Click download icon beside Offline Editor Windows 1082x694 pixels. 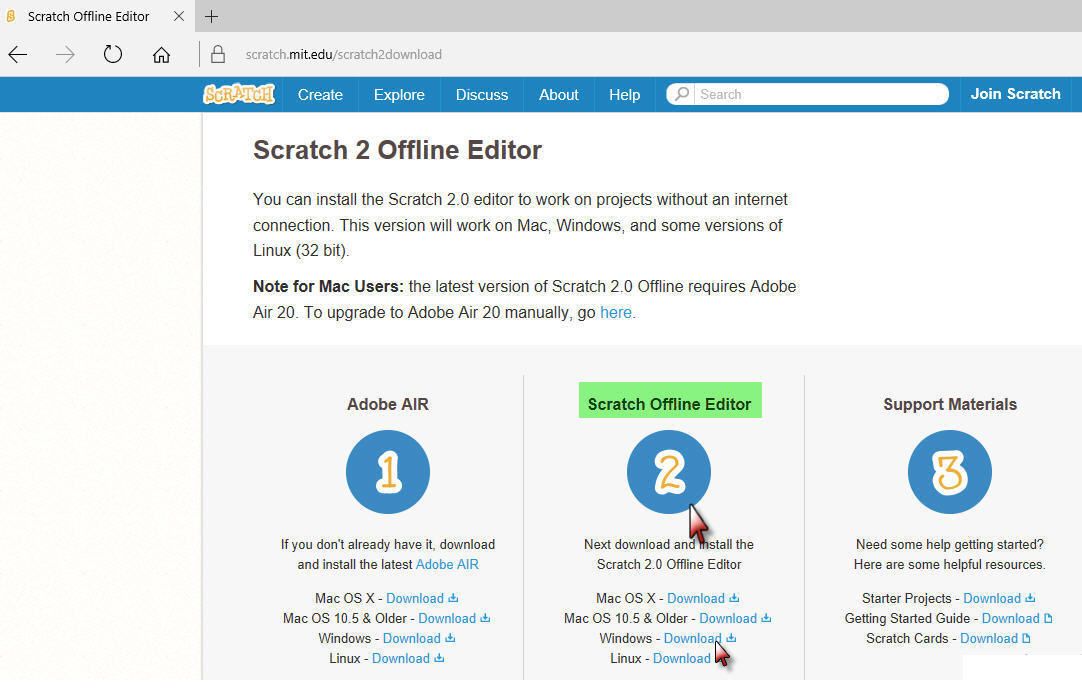(731, 638)
